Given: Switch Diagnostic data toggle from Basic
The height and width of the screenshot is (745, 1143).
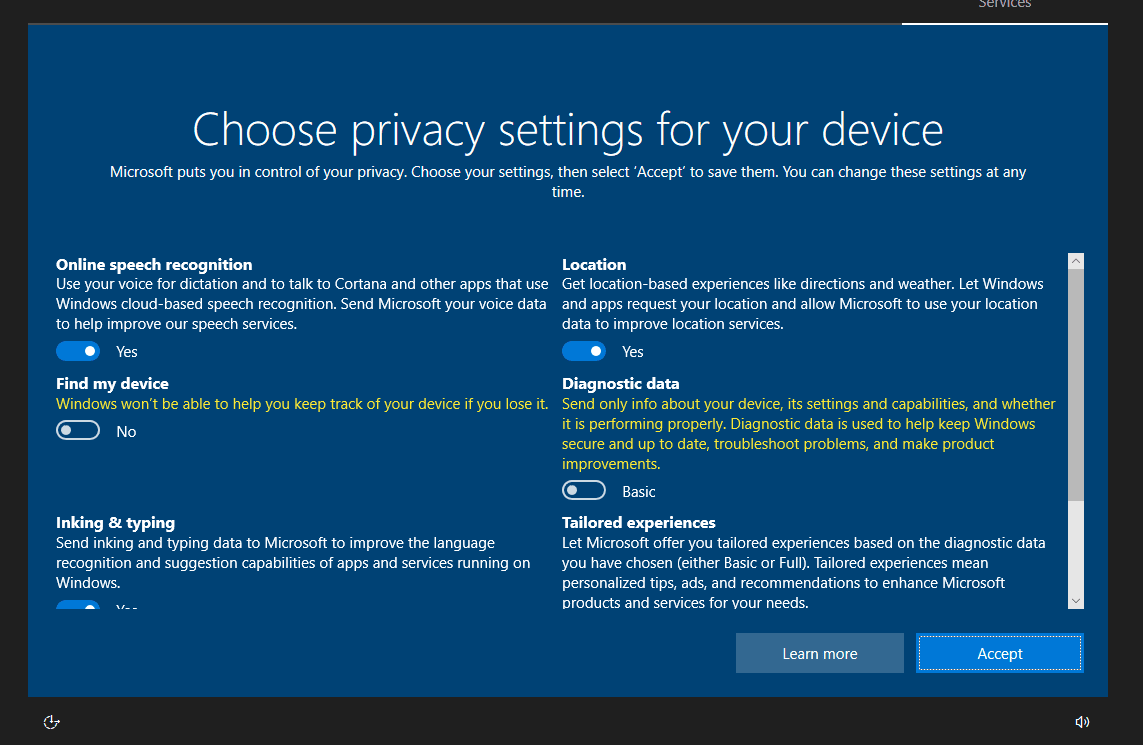Looking at the screenshot, I should [584, 491].
